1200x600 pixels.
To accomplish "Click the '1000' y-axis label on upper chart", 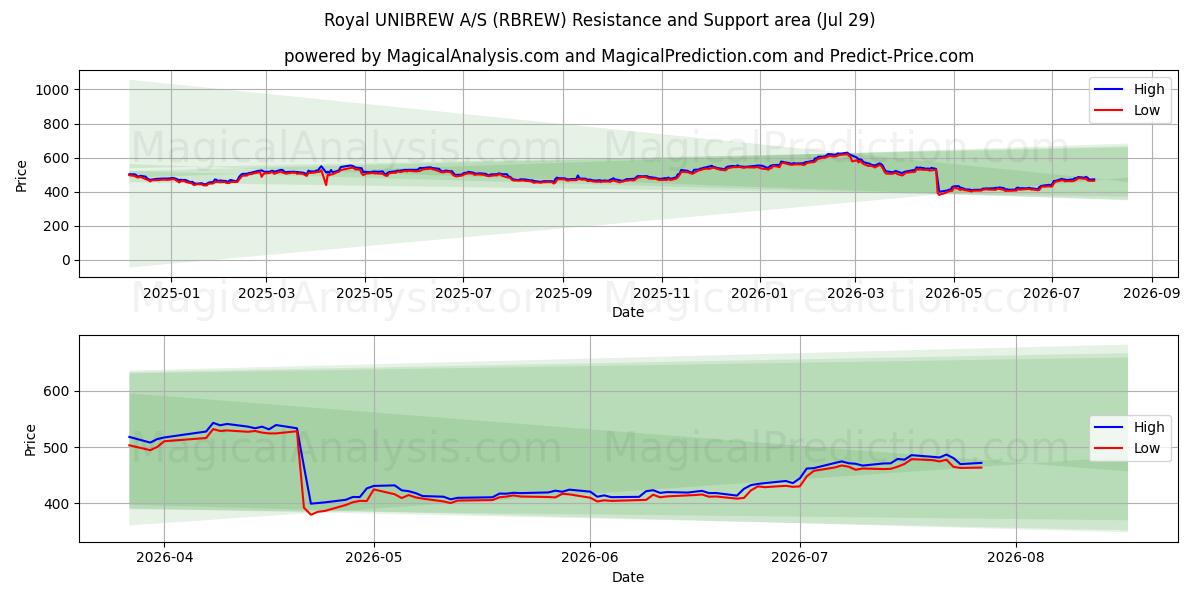I will pyautogui.click(x=52, y=90).
